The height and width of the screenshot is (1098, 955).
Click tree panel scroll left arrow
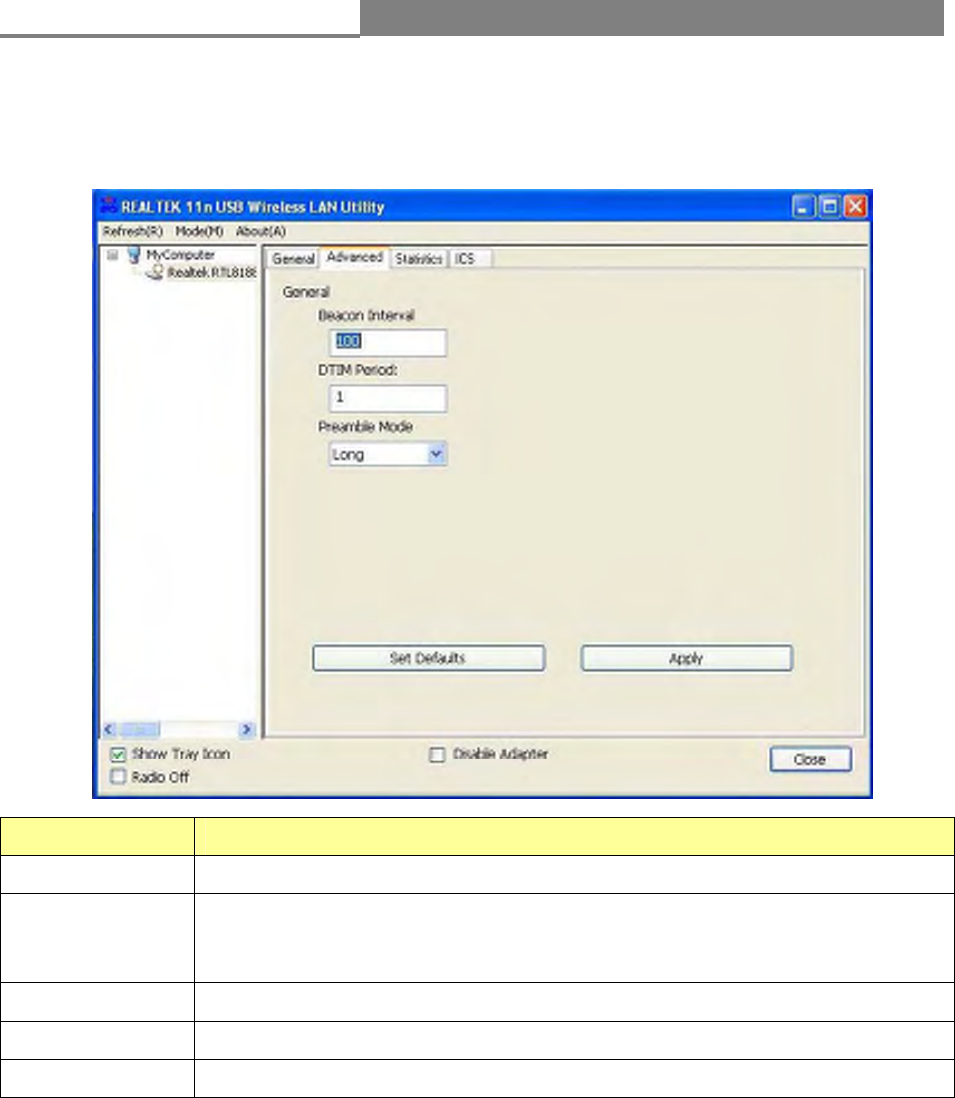click(x=109, y=729)
